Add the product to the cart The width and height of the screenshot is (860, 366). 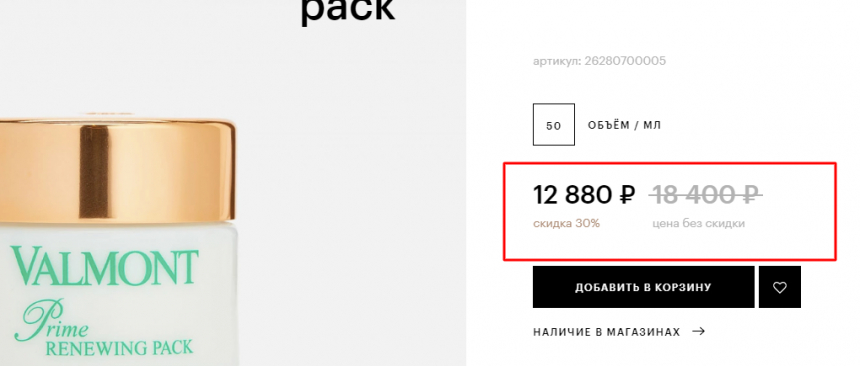(x=643, y=287)
